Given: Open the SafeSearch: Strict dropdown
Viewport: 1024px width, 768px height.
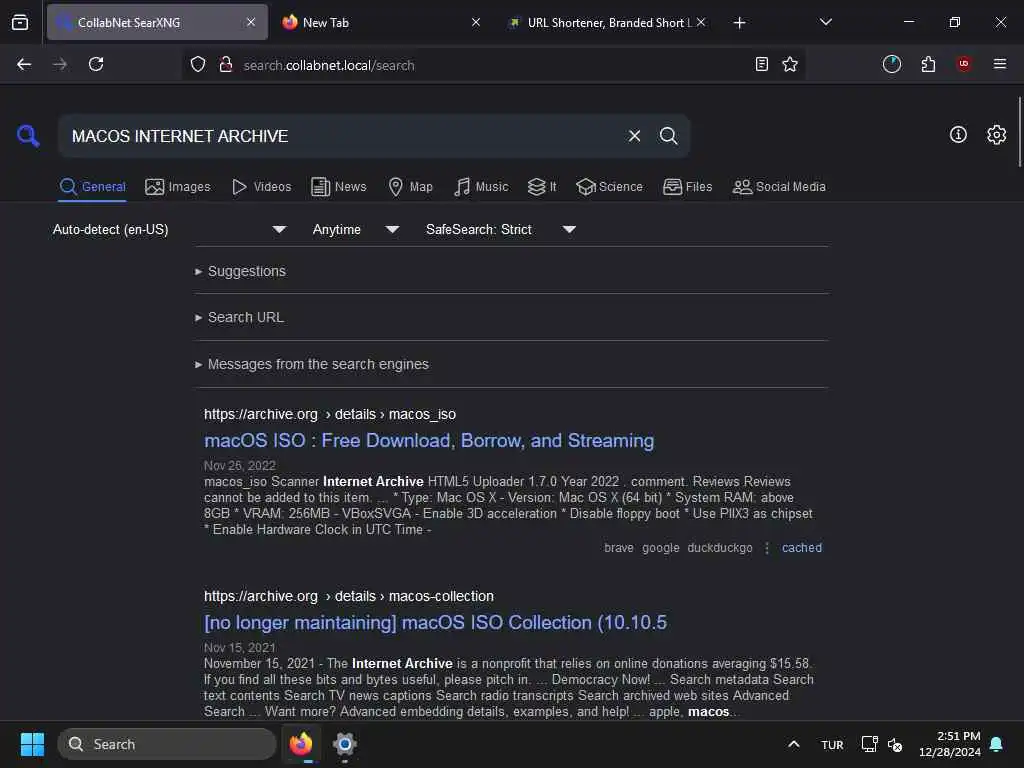Looking at the screenshot, I should [x=501, y=229].
